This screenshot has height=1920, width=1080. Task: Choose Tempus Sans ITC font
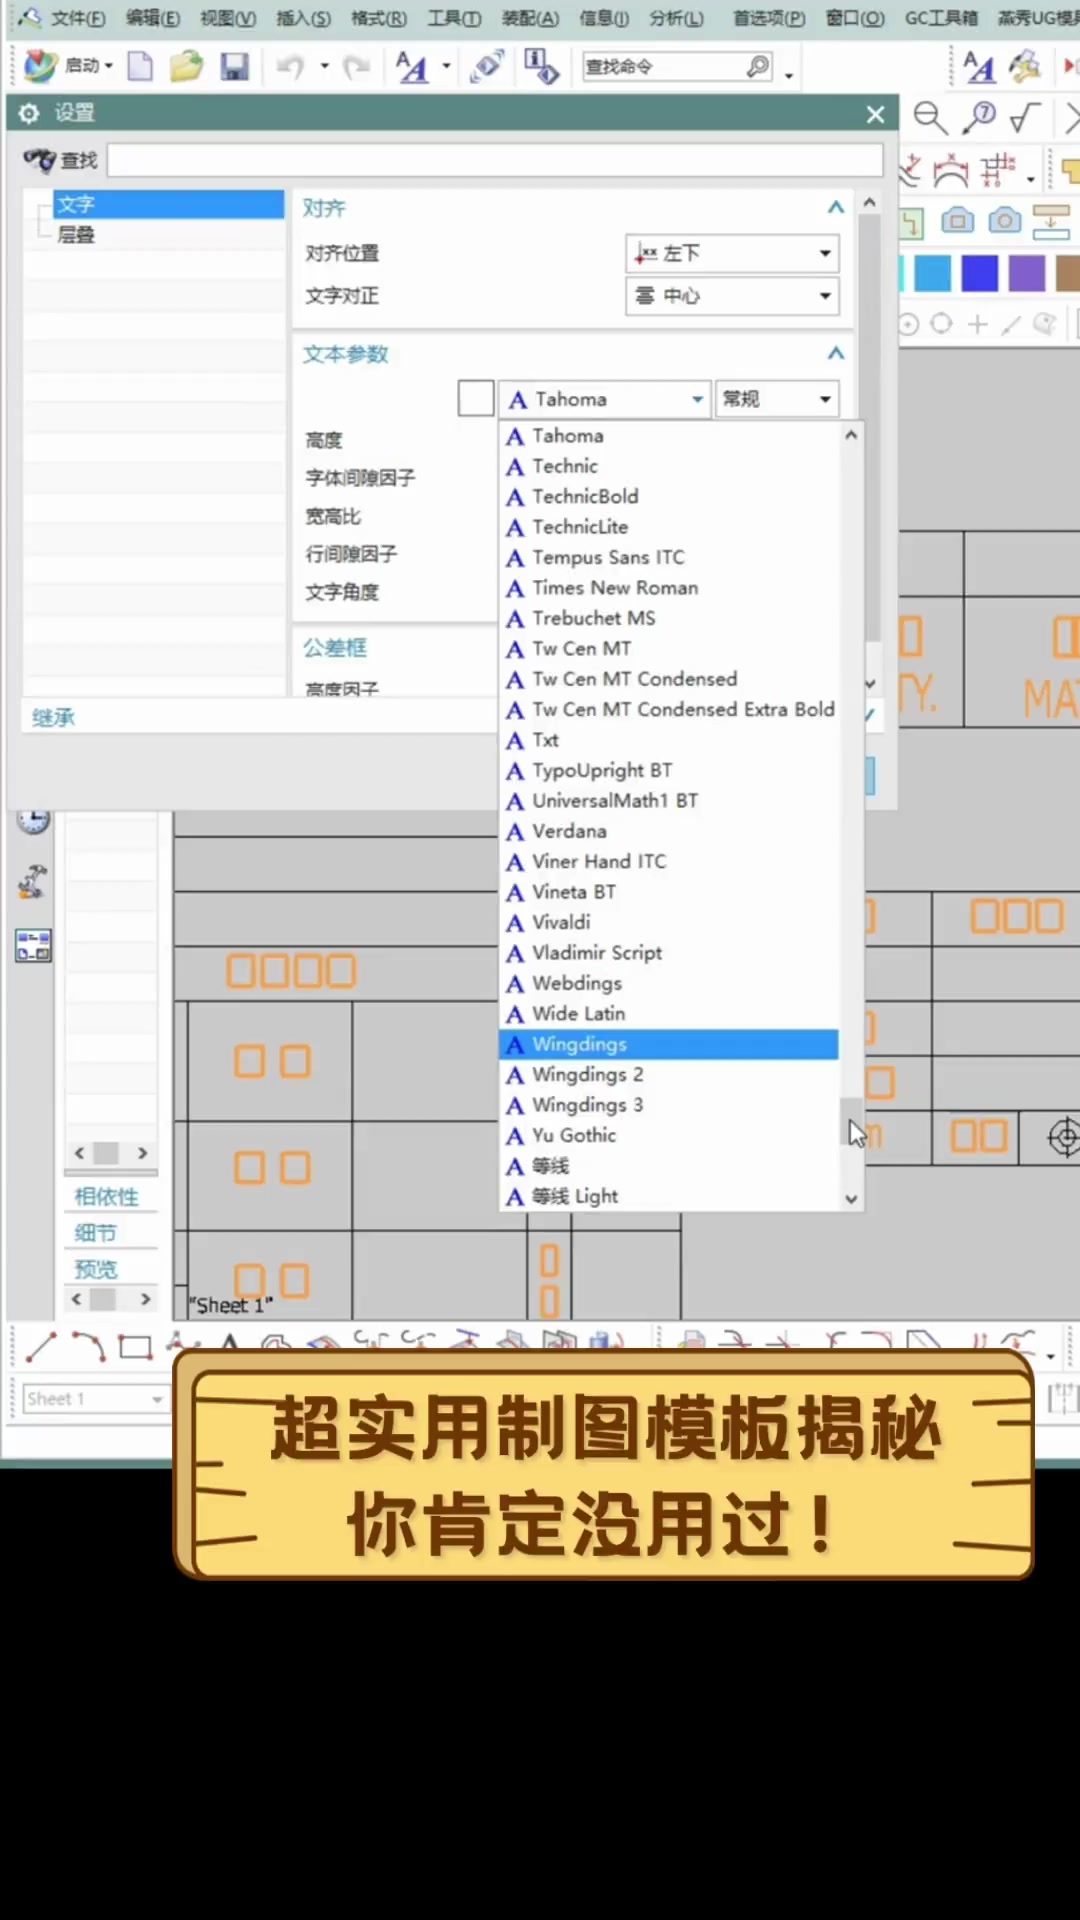(x=668, y=558)
